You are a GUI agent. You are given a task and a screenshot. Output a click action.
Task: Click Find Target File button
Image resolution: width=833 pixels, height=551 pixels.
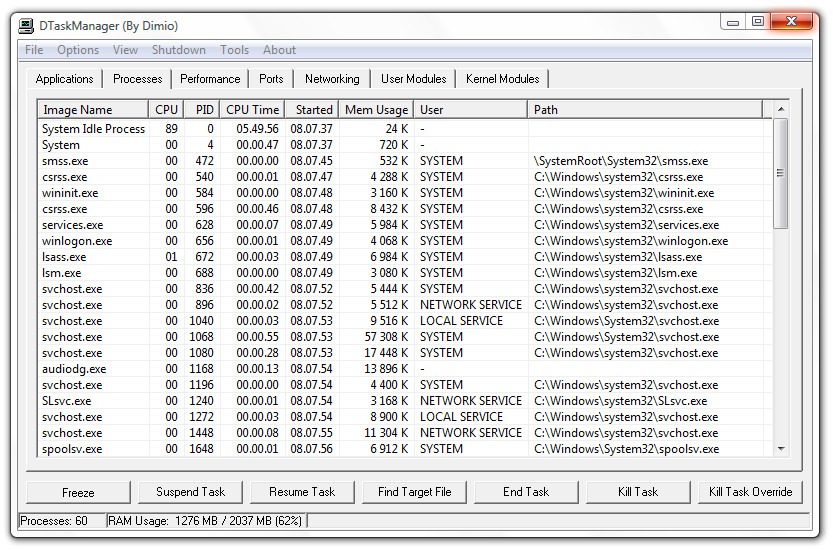(x=414, y=492)
